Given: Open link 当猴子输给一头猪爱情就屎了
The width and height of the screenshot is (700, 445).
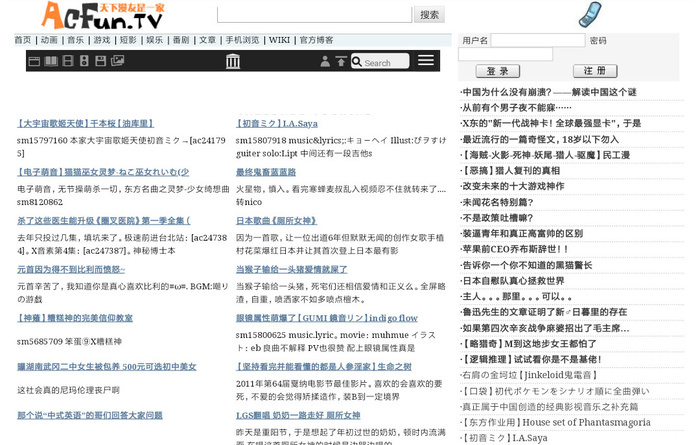Looking at the screenshot, I should point(292,270).
